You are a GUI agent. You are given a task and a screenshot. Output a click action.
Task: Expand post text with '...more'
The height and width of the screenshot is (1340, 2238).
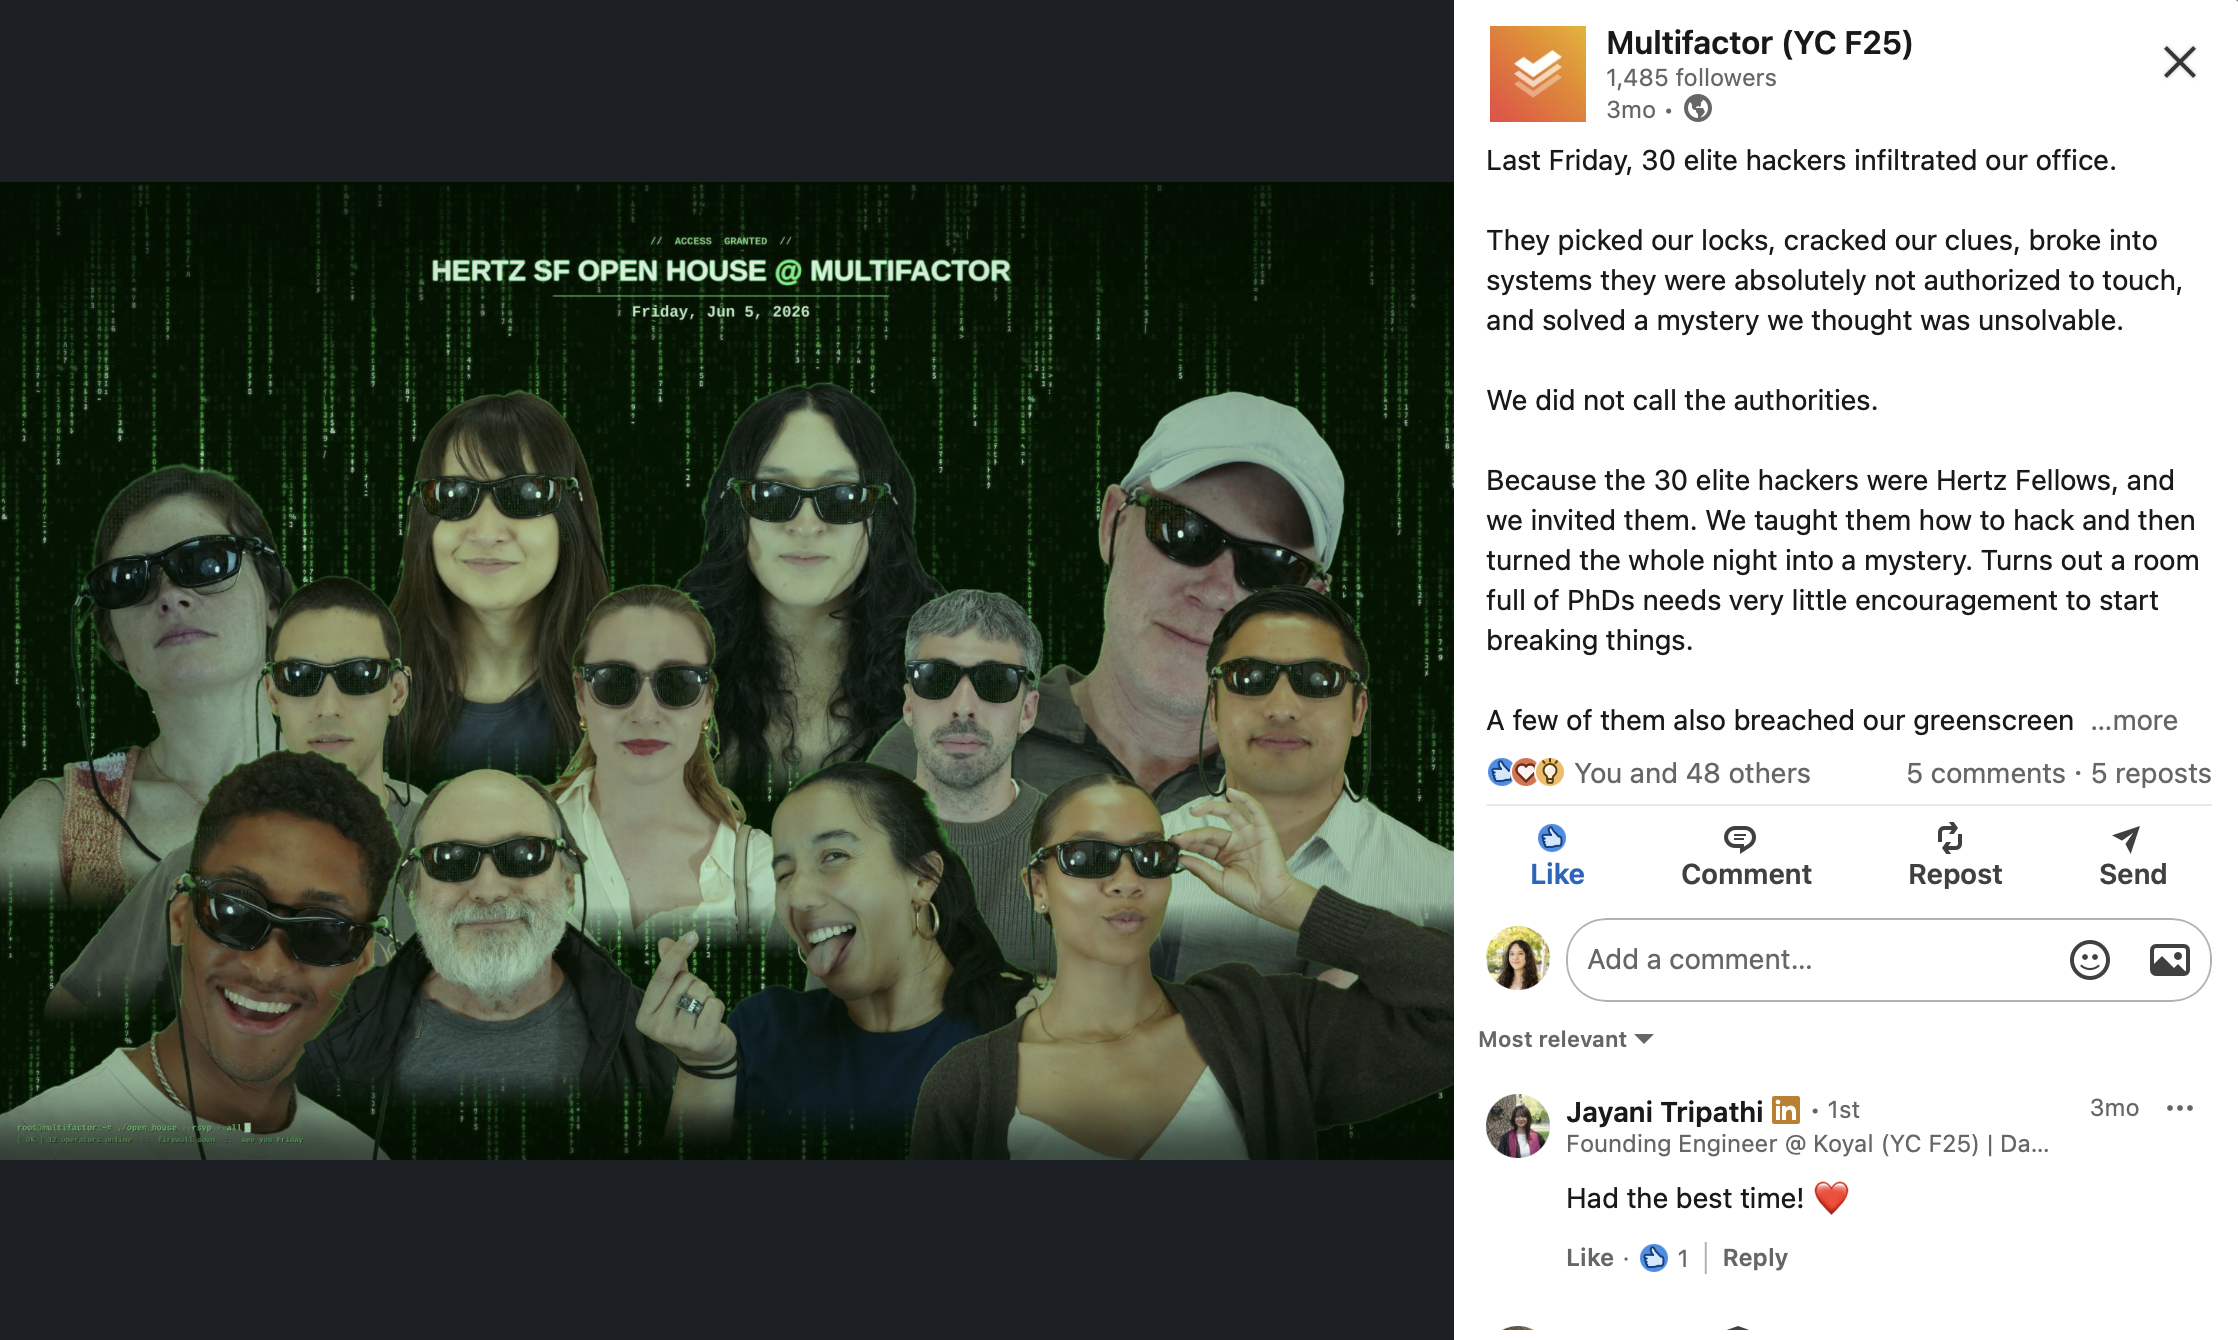2134,720
